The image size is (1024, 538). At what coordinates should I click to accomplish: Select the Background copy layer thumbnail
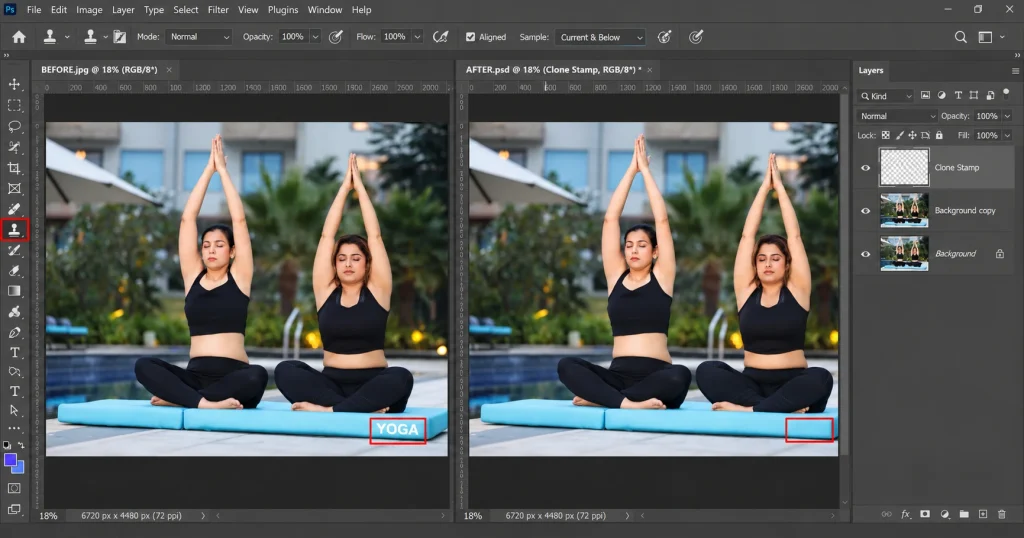[x=904, y=211]
